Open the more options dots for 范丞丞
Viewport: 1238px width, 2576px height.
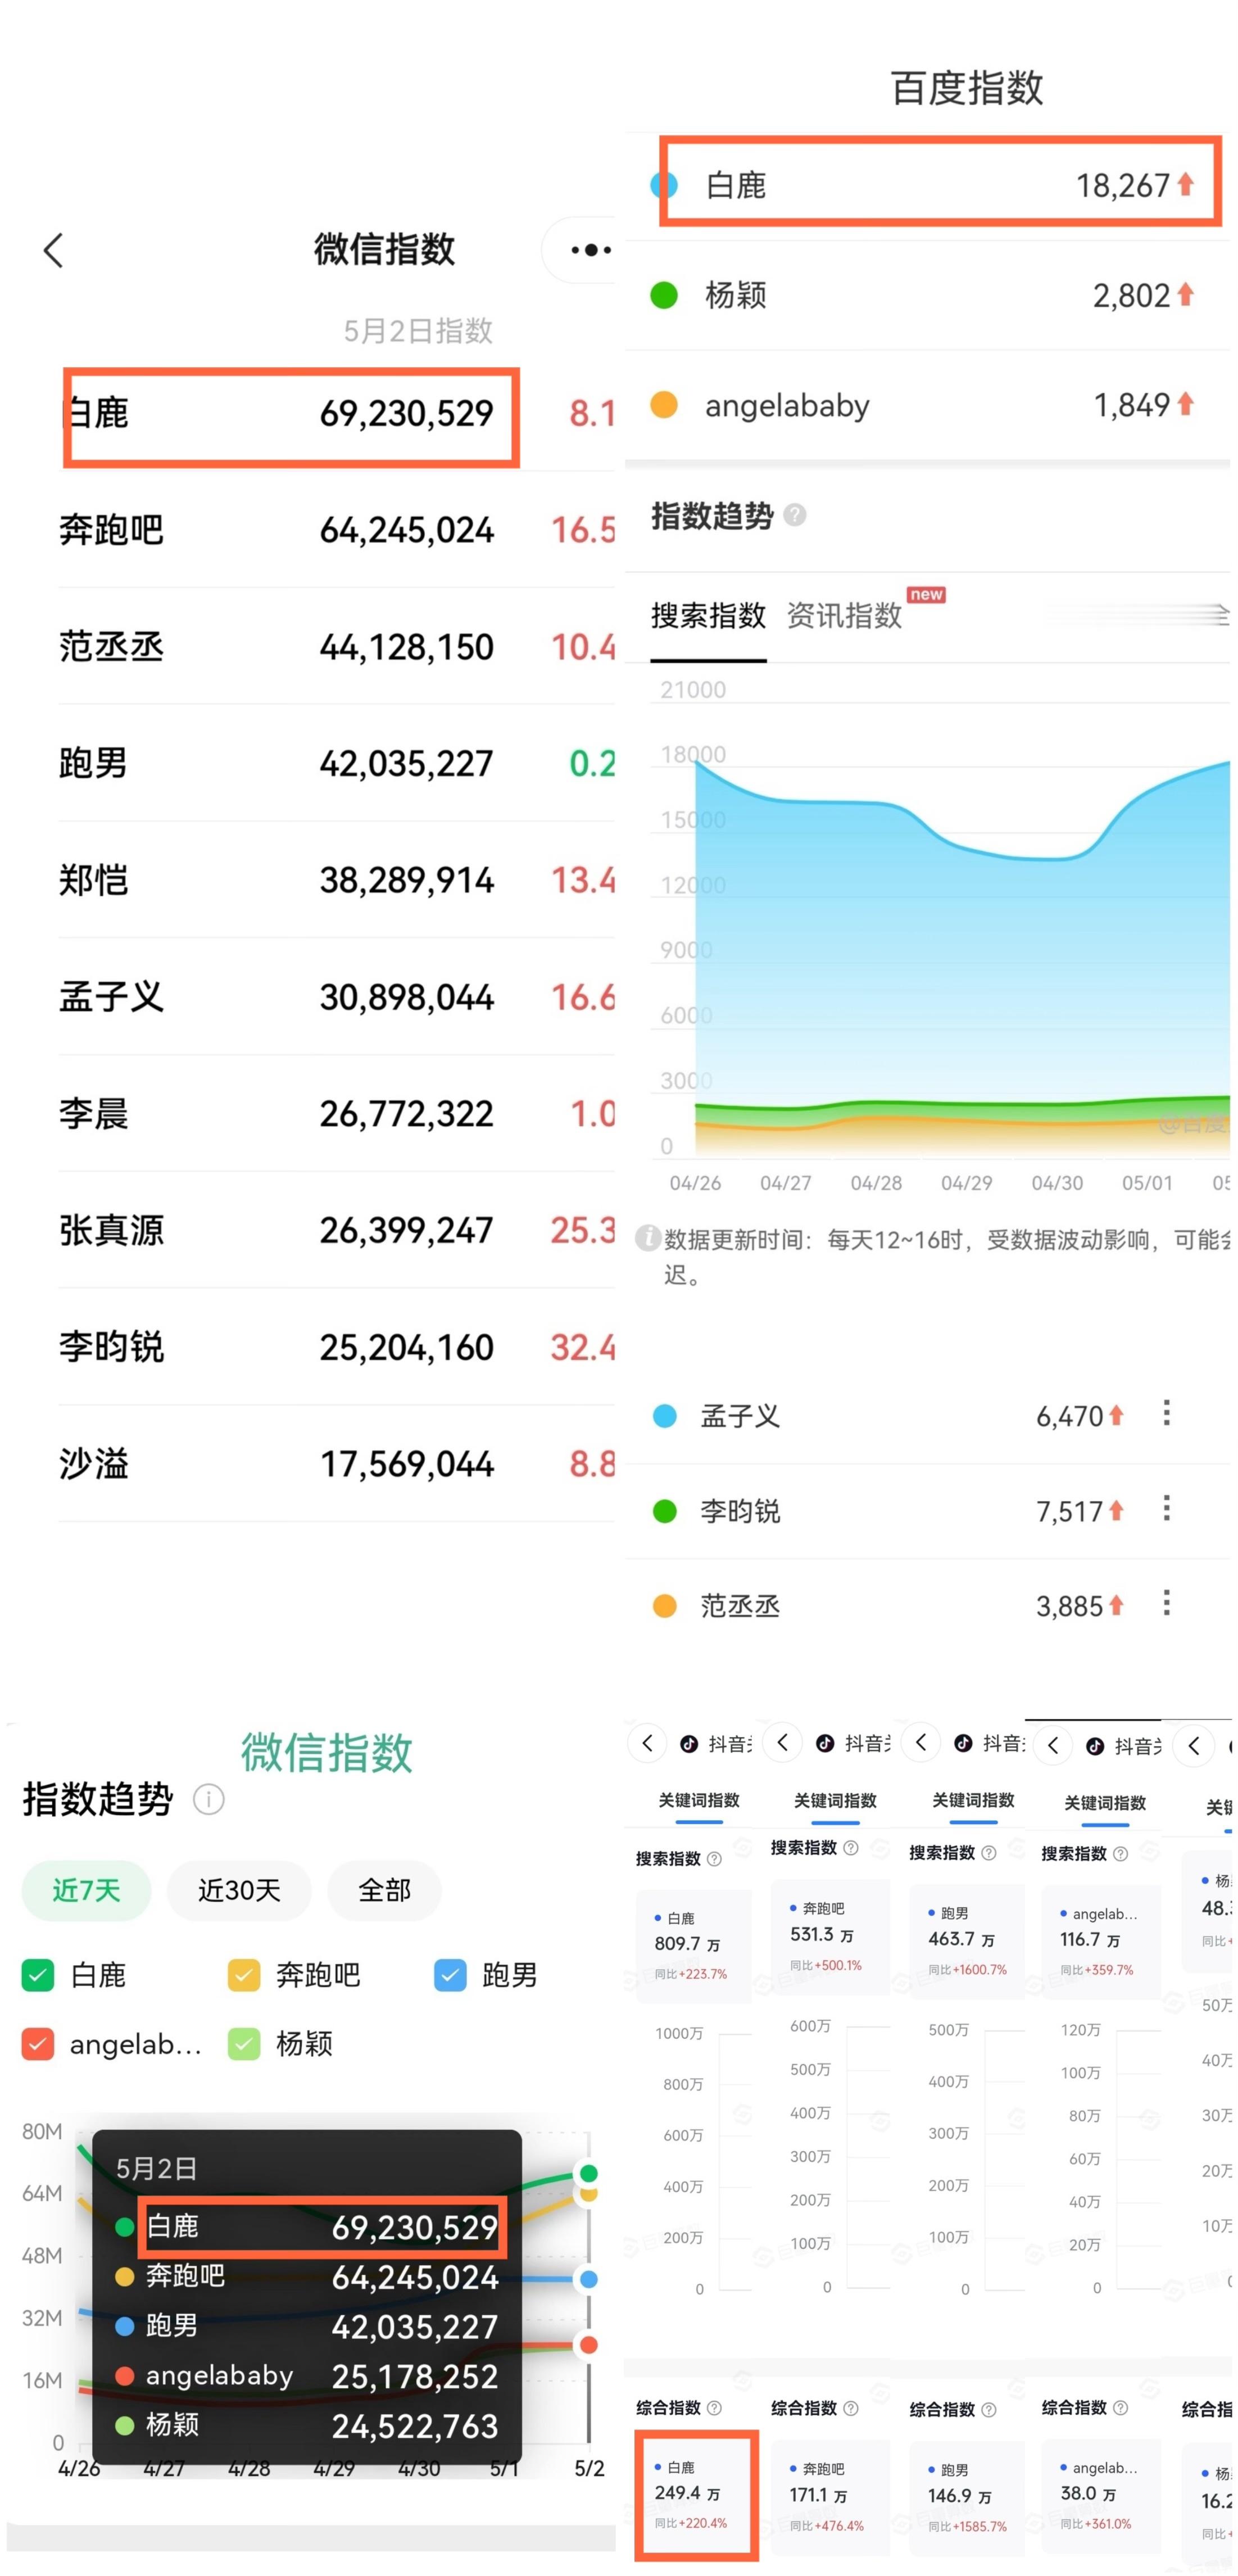[x=1166, y=1603]
